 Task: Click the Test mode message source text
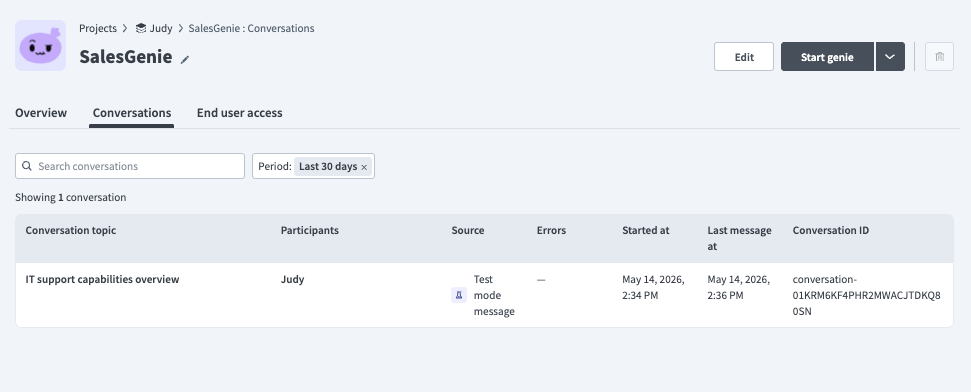[x=494, y=295]
